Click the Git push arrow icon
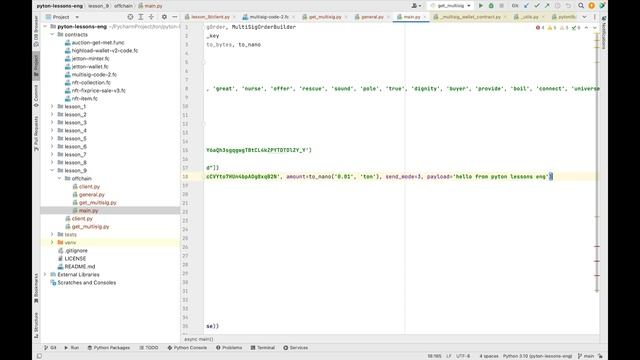This screenshot has height=360, width=640. click(x=547, y=6)
